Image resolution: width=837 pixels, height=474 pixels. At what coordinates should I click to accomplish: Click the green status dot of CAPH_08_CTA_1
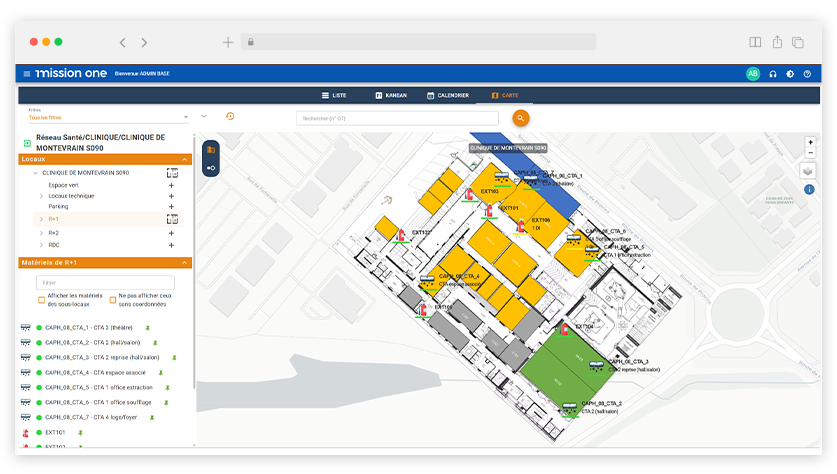pyautogui.click(x=38, y=328)
